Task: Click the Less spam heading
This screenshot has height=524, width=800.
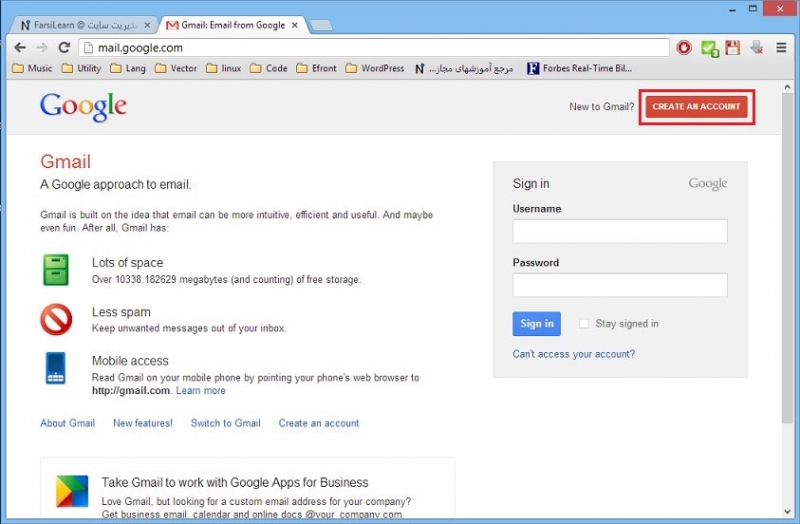Action: 121,312
